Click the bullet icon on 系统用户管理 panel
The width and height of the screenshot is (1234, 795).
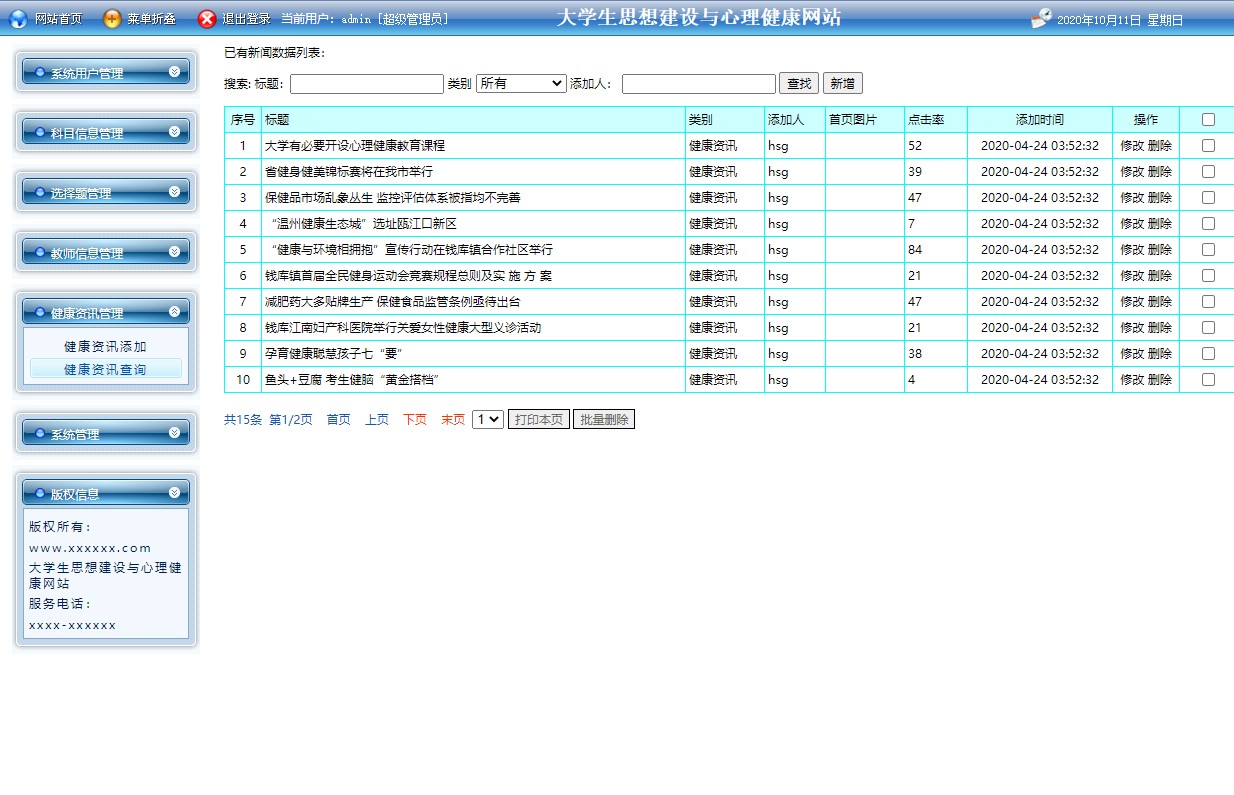40,73
